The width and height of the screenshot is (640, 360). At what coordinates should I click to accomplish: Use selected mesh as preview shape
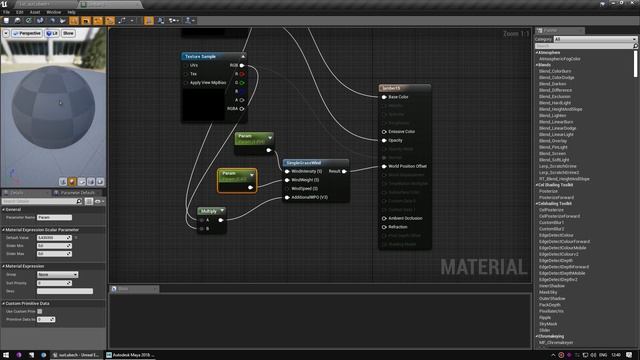tap(100, 182)
